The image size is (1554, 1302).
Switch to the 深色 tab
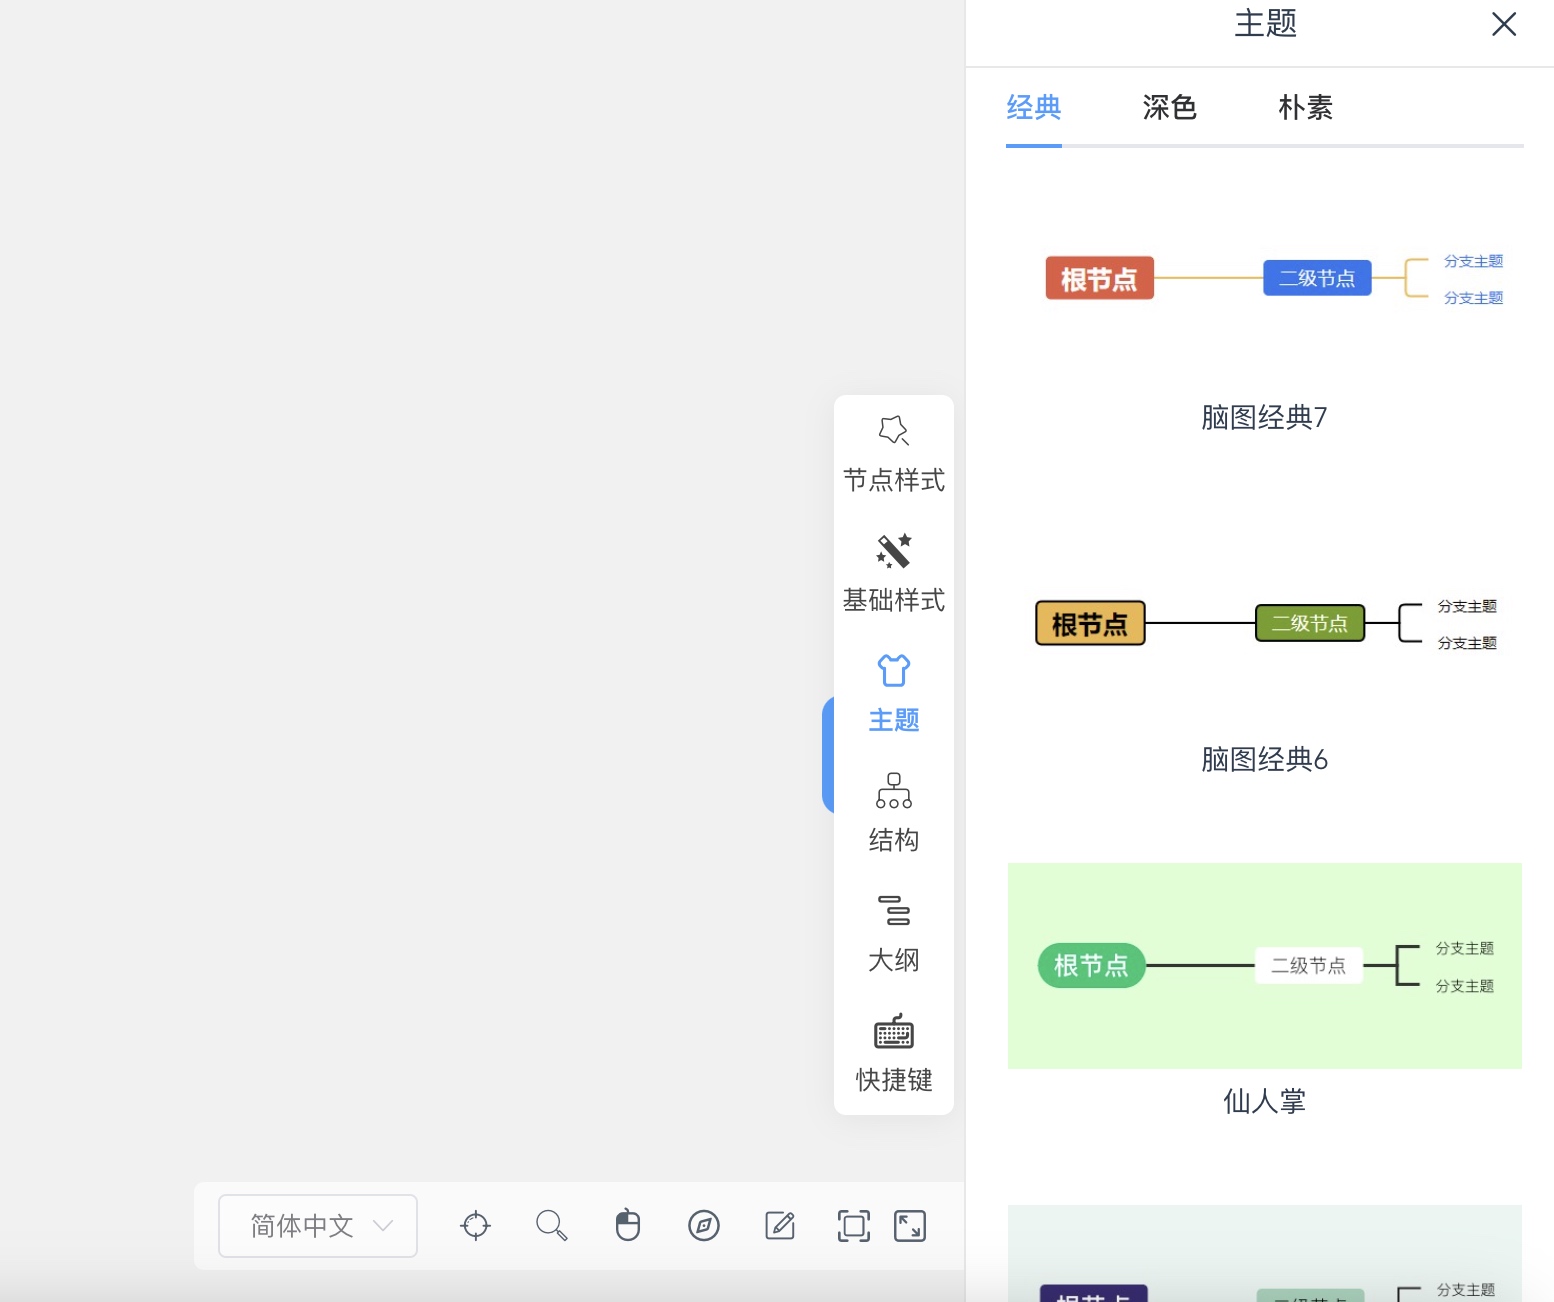pos(1170,107)
